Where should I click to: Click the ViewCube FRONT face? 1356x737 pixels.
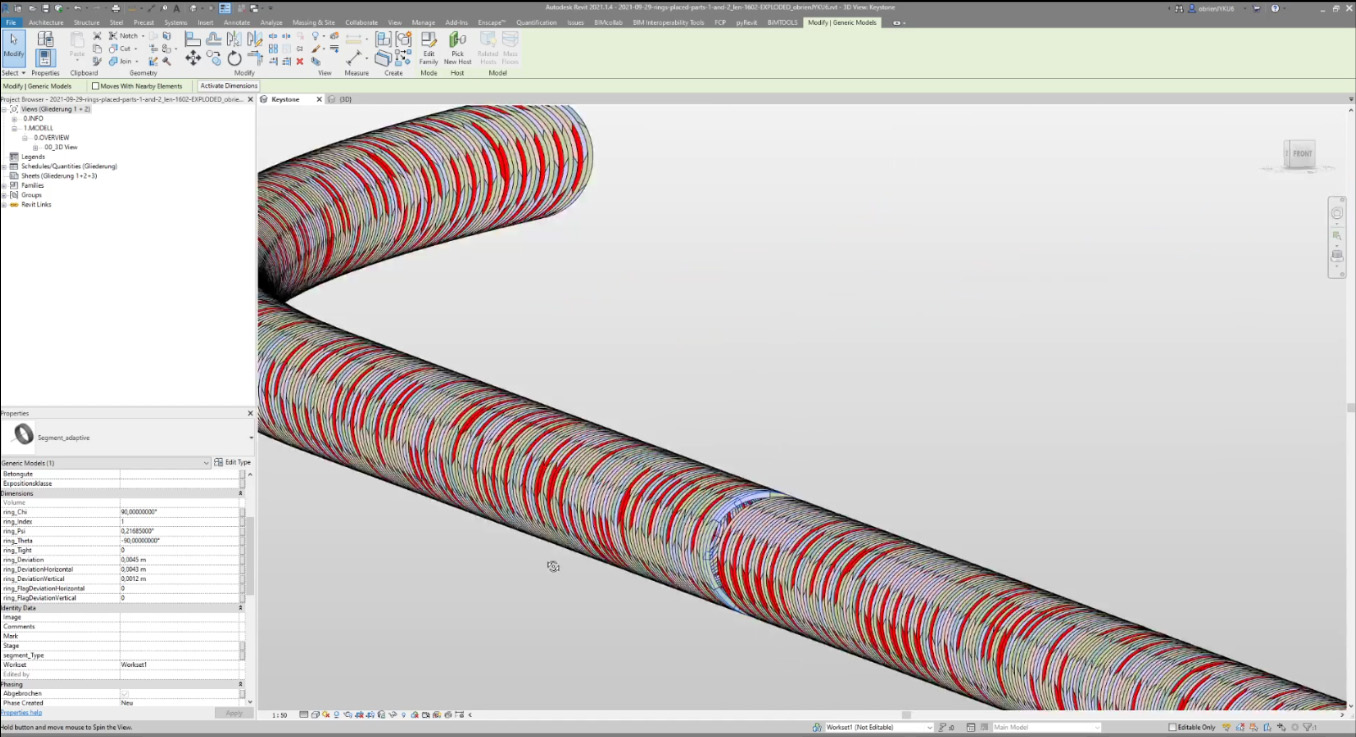[x=1301, y=154]
